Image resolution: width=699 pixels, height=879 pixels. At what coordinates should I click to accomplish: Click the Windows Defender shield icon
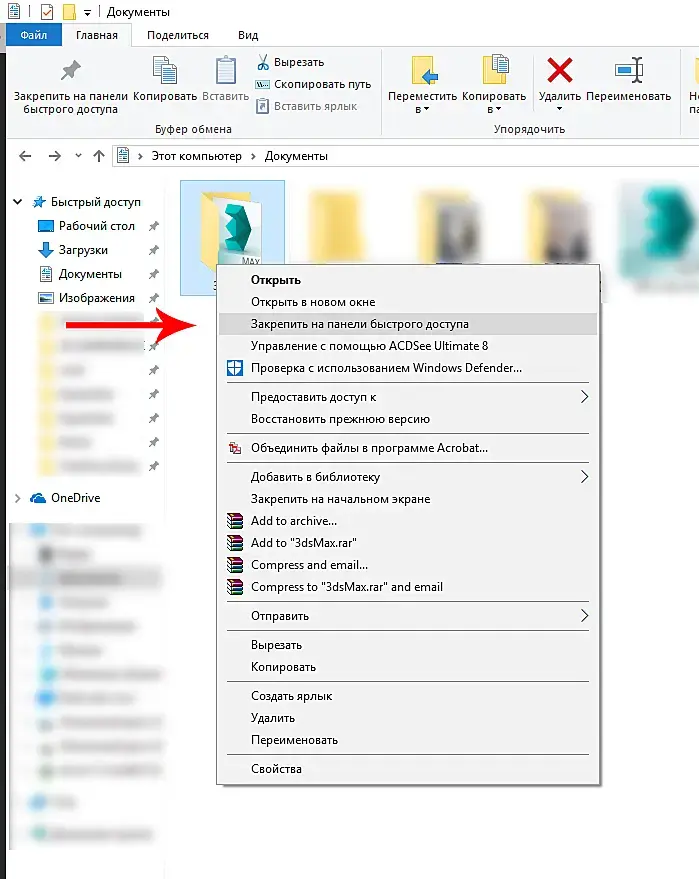tap(235, 368)
